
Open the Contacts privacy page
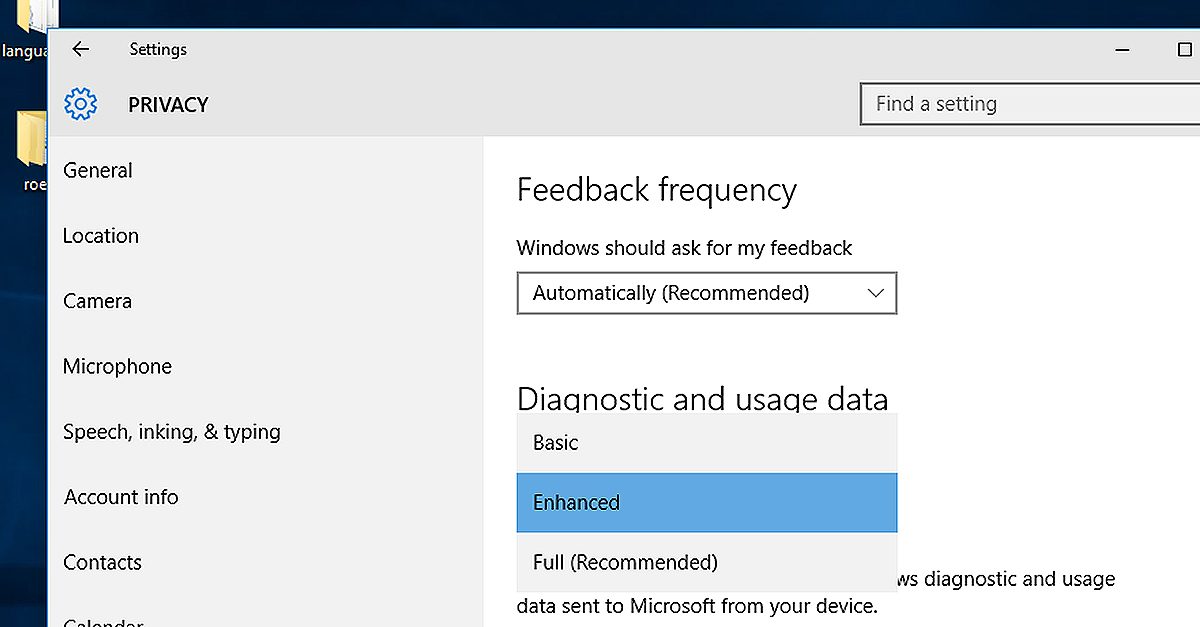(102, 562)
